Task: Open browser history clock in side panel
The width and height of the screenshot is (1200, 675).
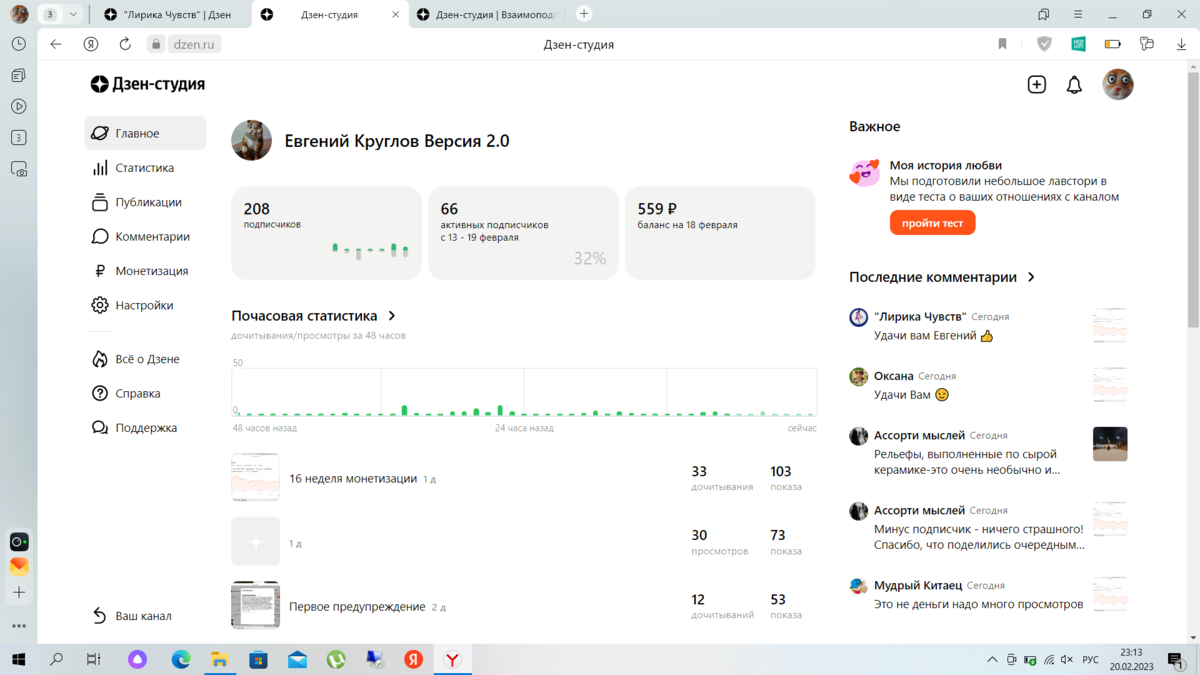Action: click(19, 44)
